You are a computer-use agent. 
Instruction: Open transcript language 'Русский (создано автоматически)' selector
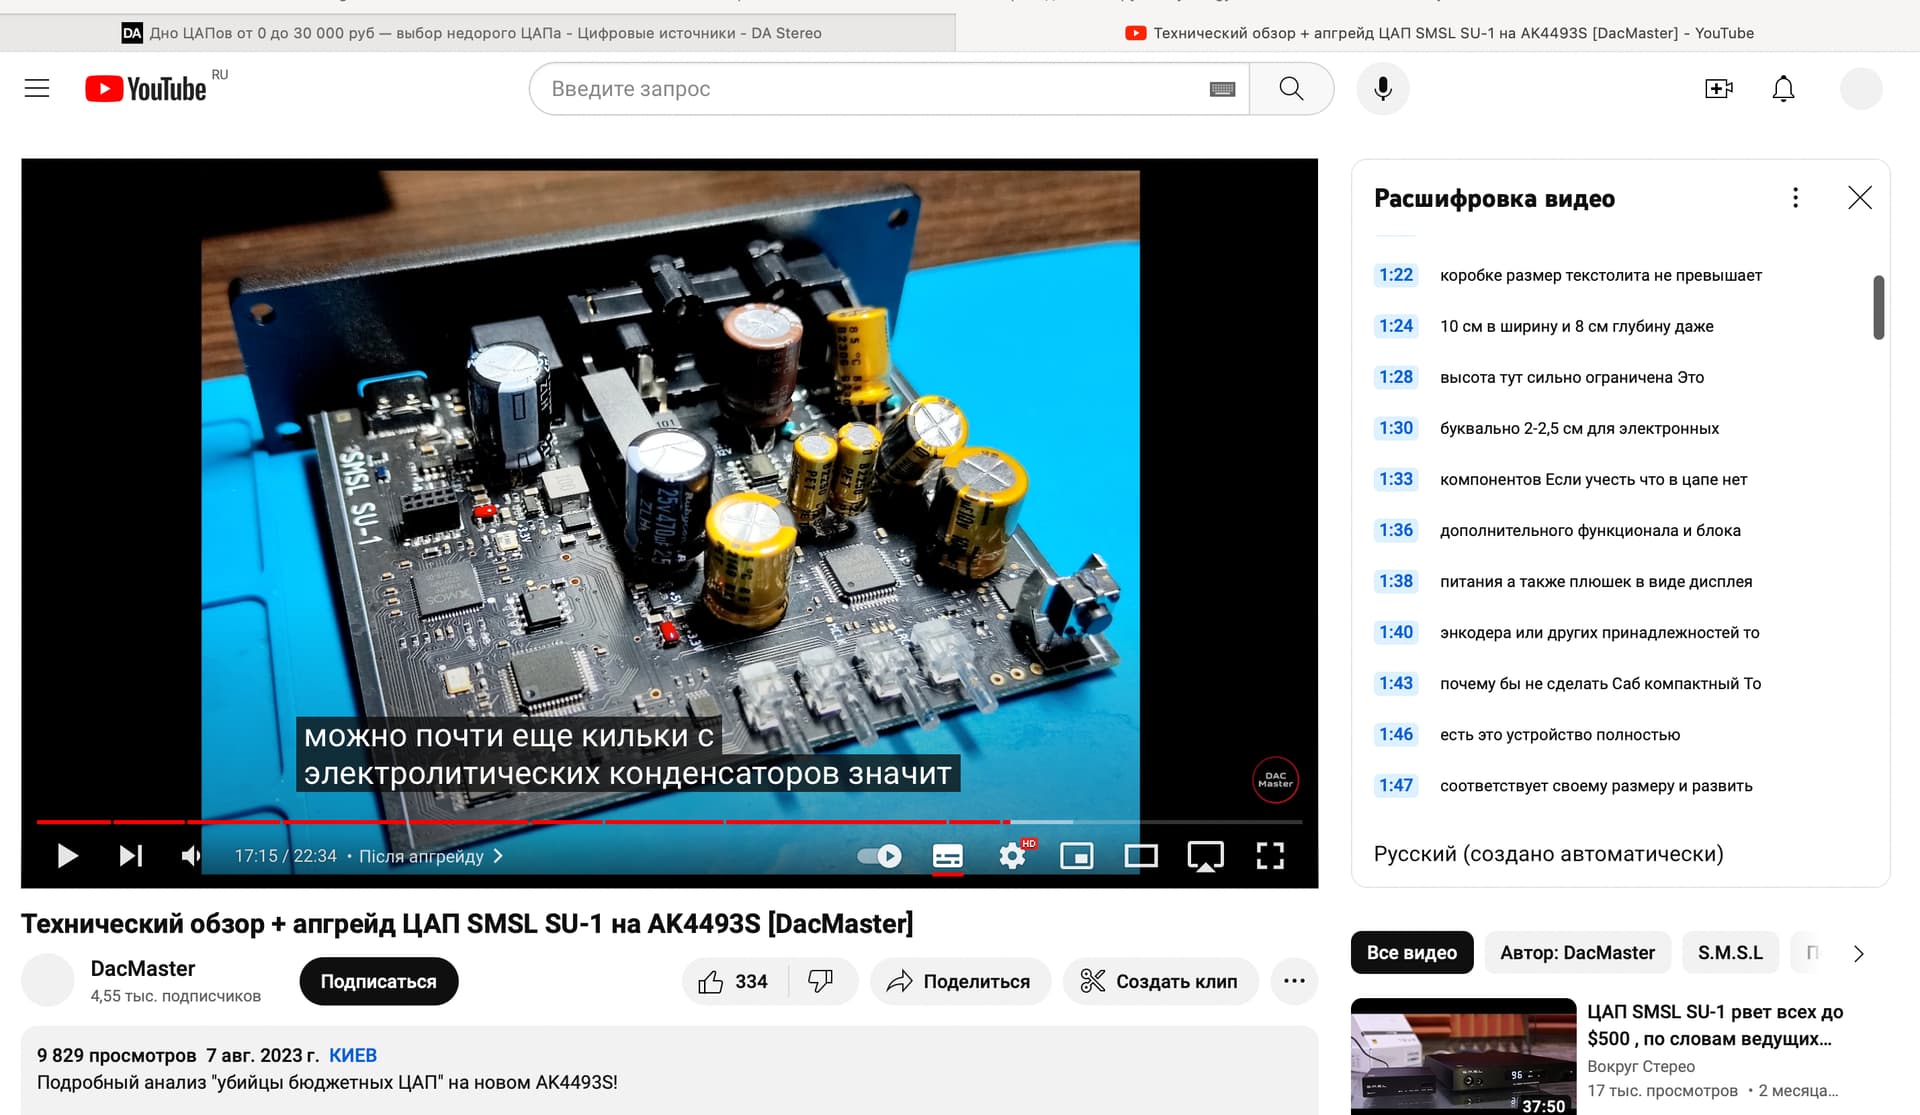click(1548, 854)
